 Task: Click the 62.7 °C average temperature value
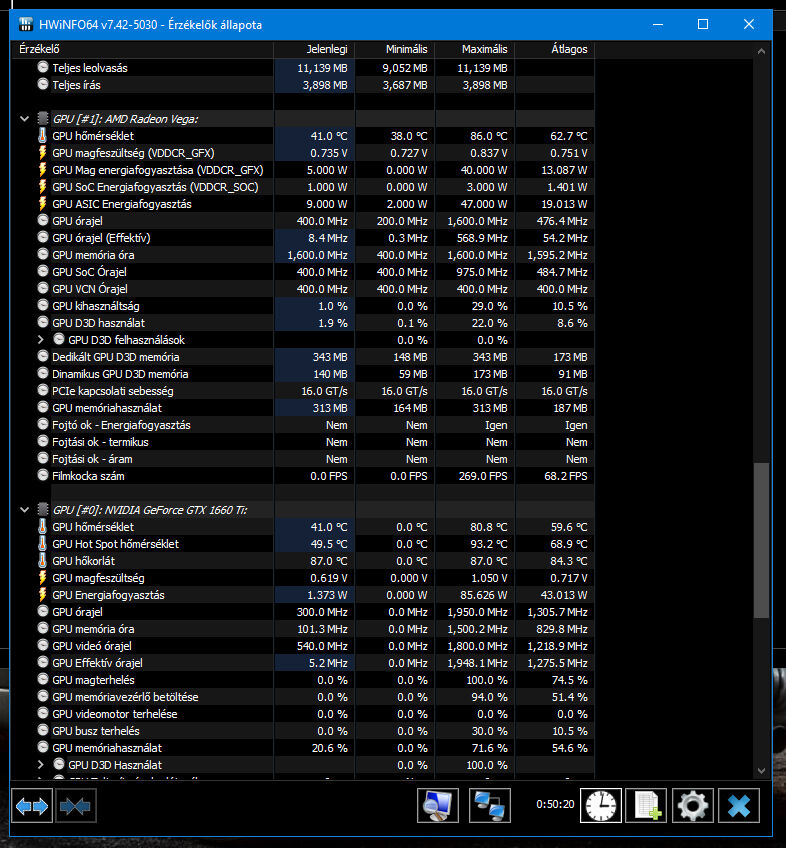point(569,136)
